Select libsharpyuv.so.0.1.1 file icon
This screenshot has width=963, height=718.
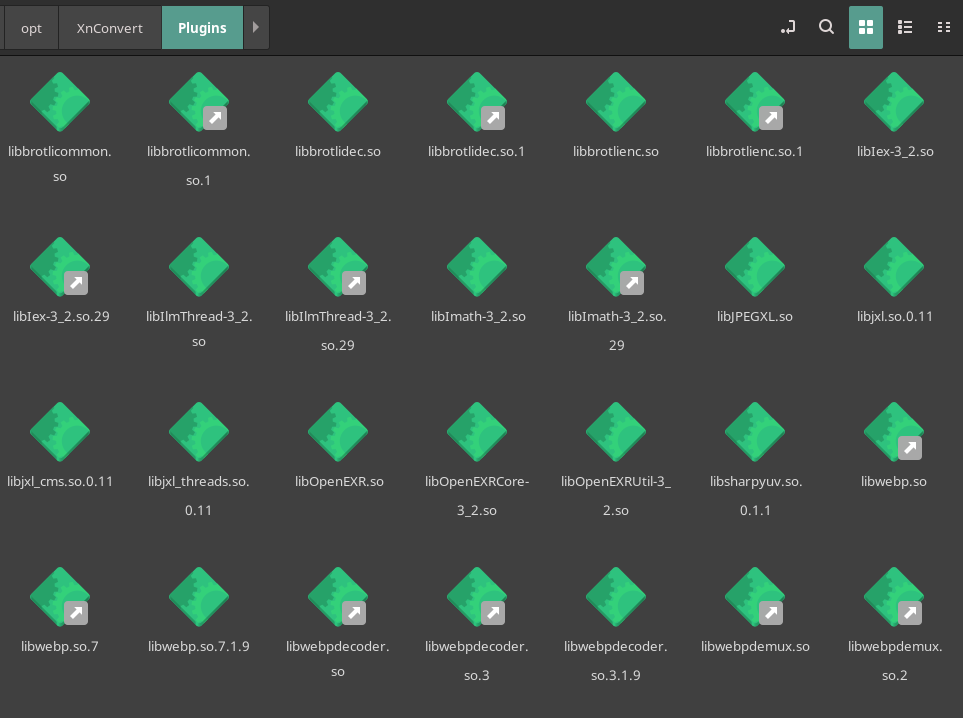point(755,432)
